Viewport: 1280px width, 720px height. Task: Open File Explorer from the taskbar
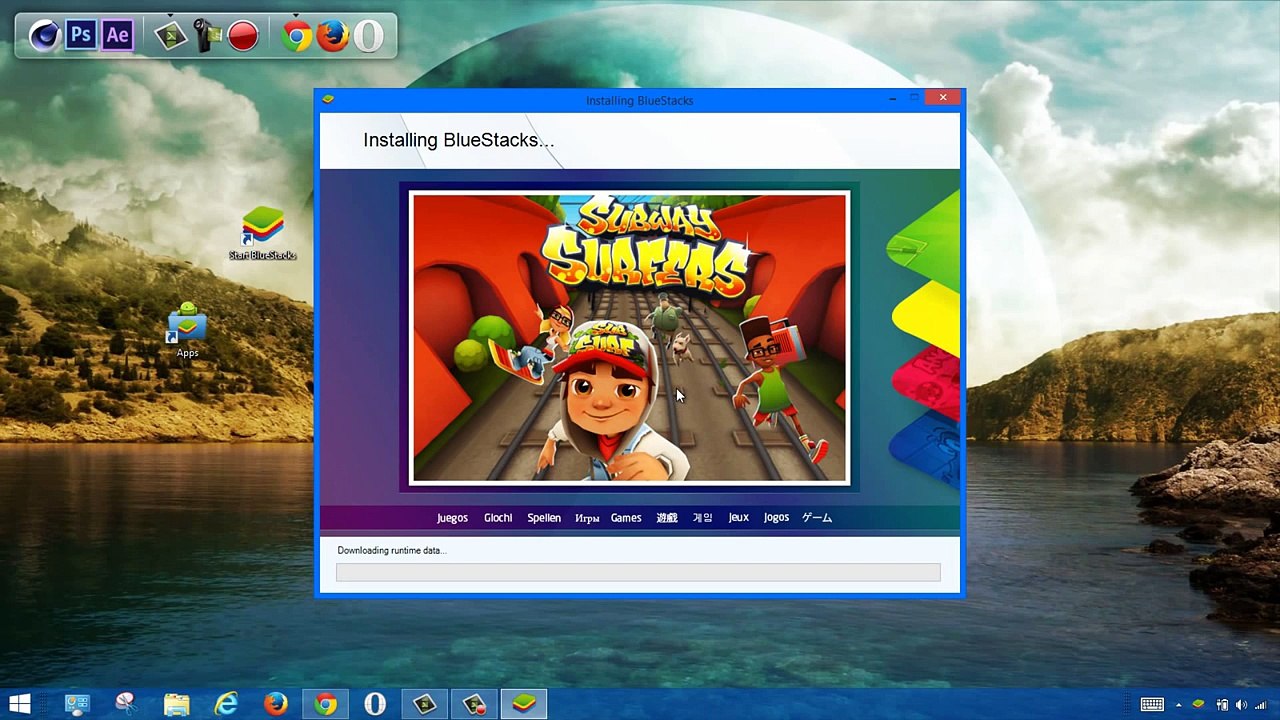(x=176, y=704)
